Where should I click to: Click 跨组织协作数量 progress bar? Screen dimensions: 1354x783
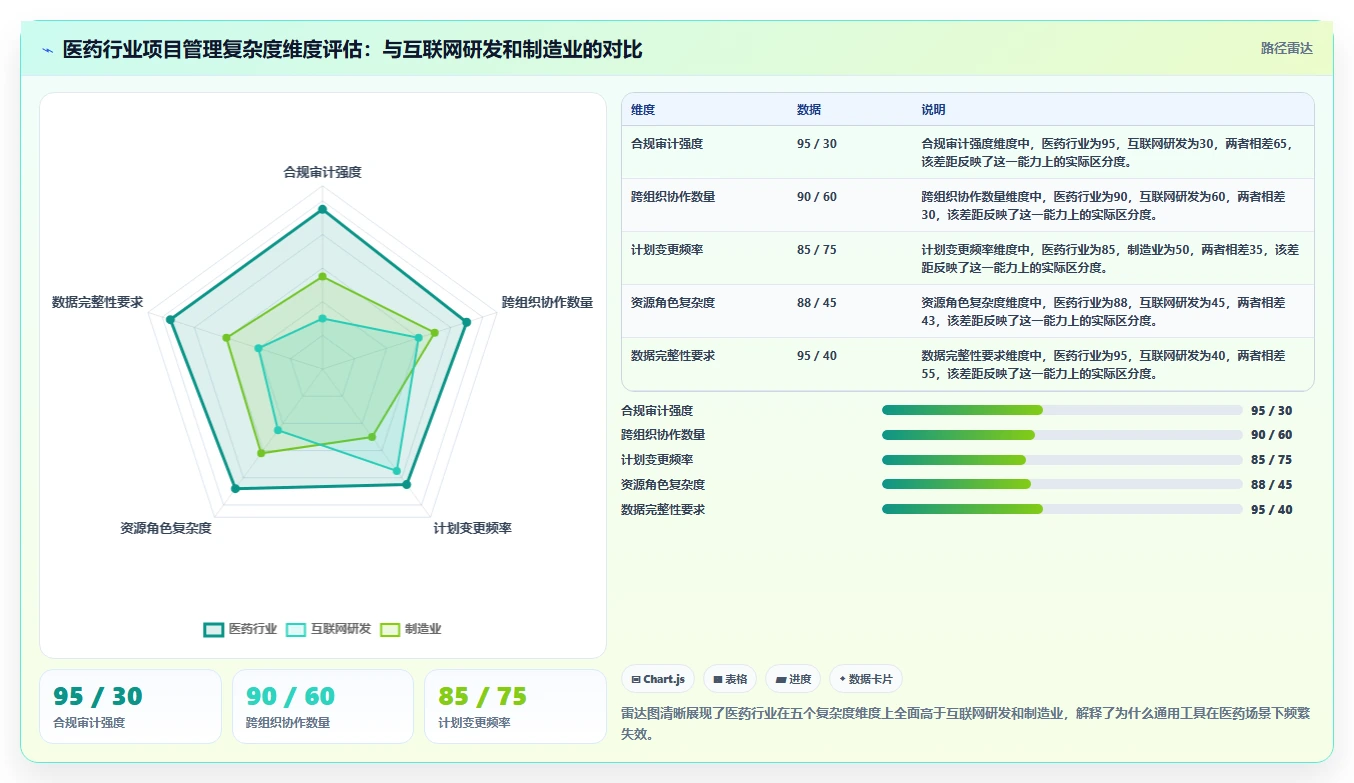[1062, 435]
